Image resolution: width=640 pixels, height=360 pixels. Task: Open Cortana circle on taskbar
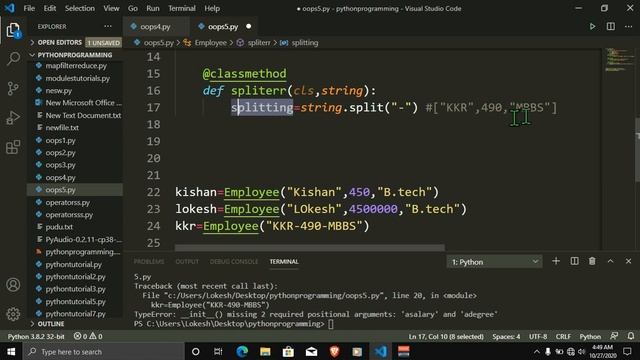[196, 351]
